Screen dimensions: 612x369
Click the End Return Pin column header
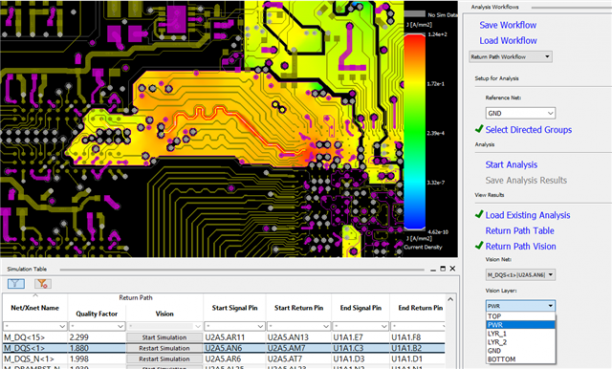coord(420,308)
